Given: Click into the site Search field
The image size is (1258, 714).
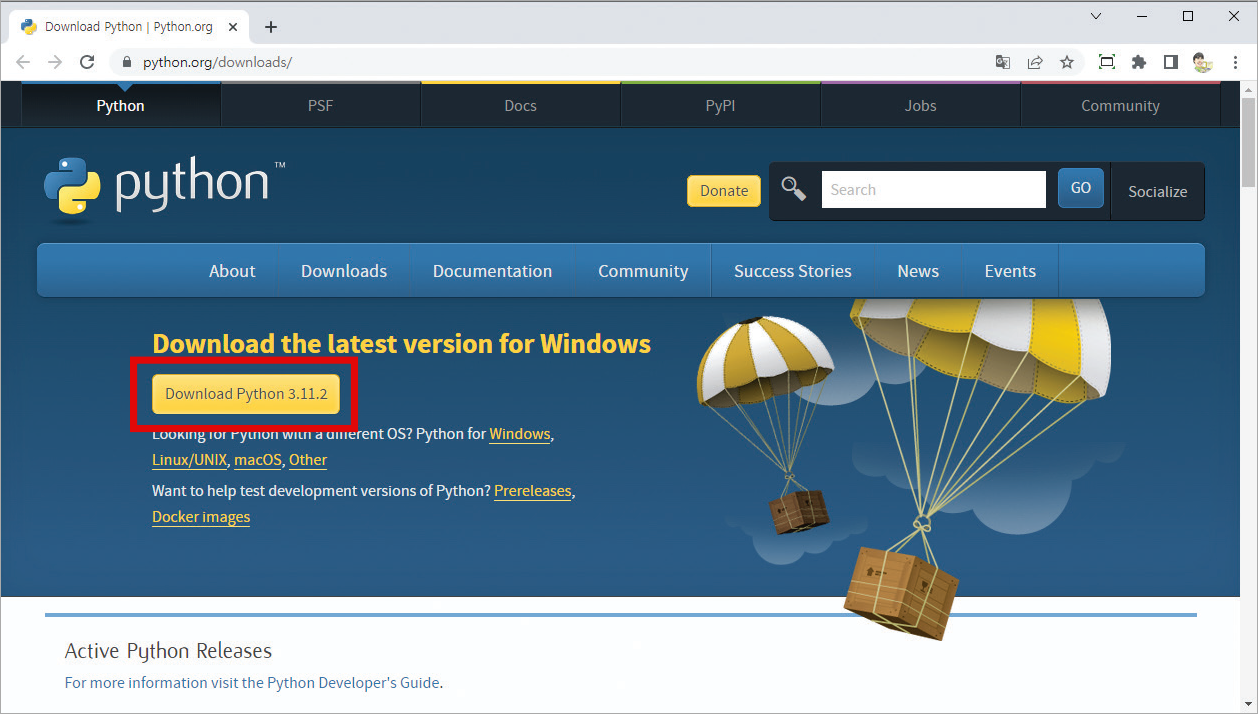Looking at the screenshot, I should 933,189.
